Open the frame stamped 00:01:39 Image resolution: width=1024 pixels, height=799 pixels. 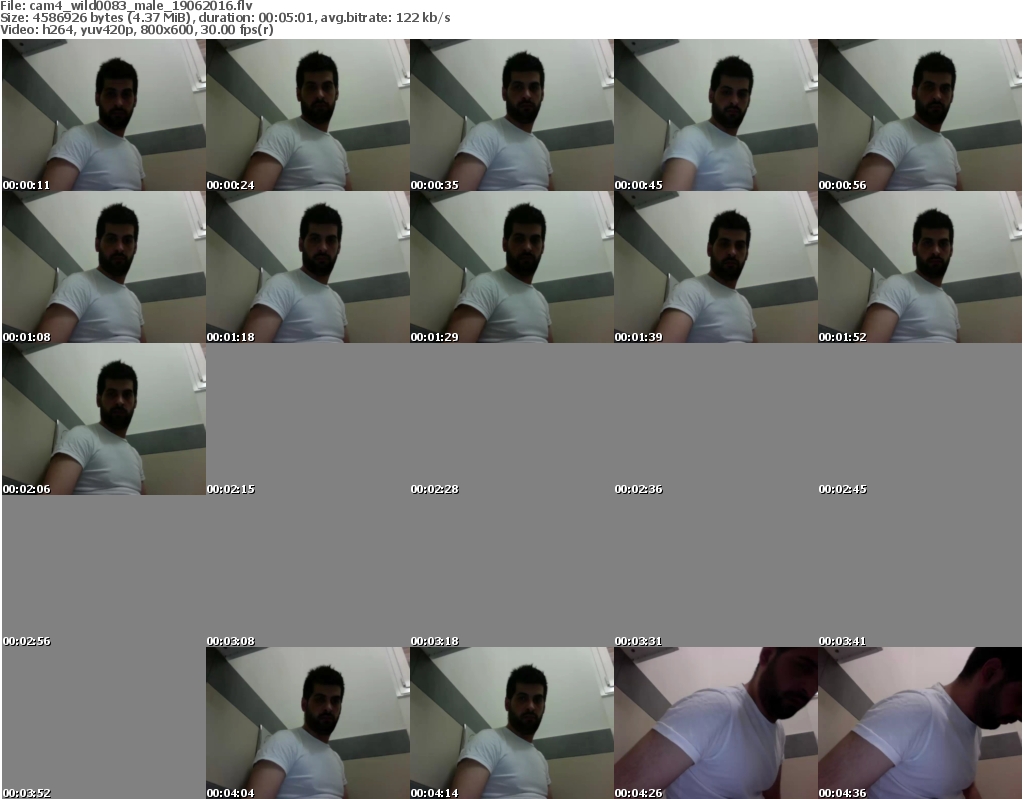tap(716, 267)
